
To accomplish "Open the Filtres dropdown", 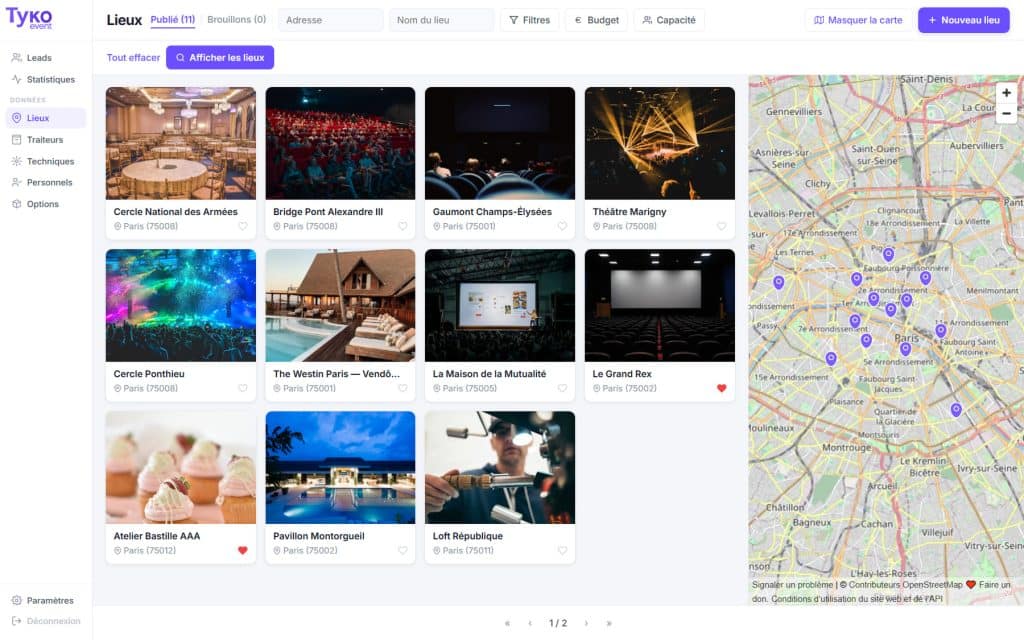I will 530,20.
